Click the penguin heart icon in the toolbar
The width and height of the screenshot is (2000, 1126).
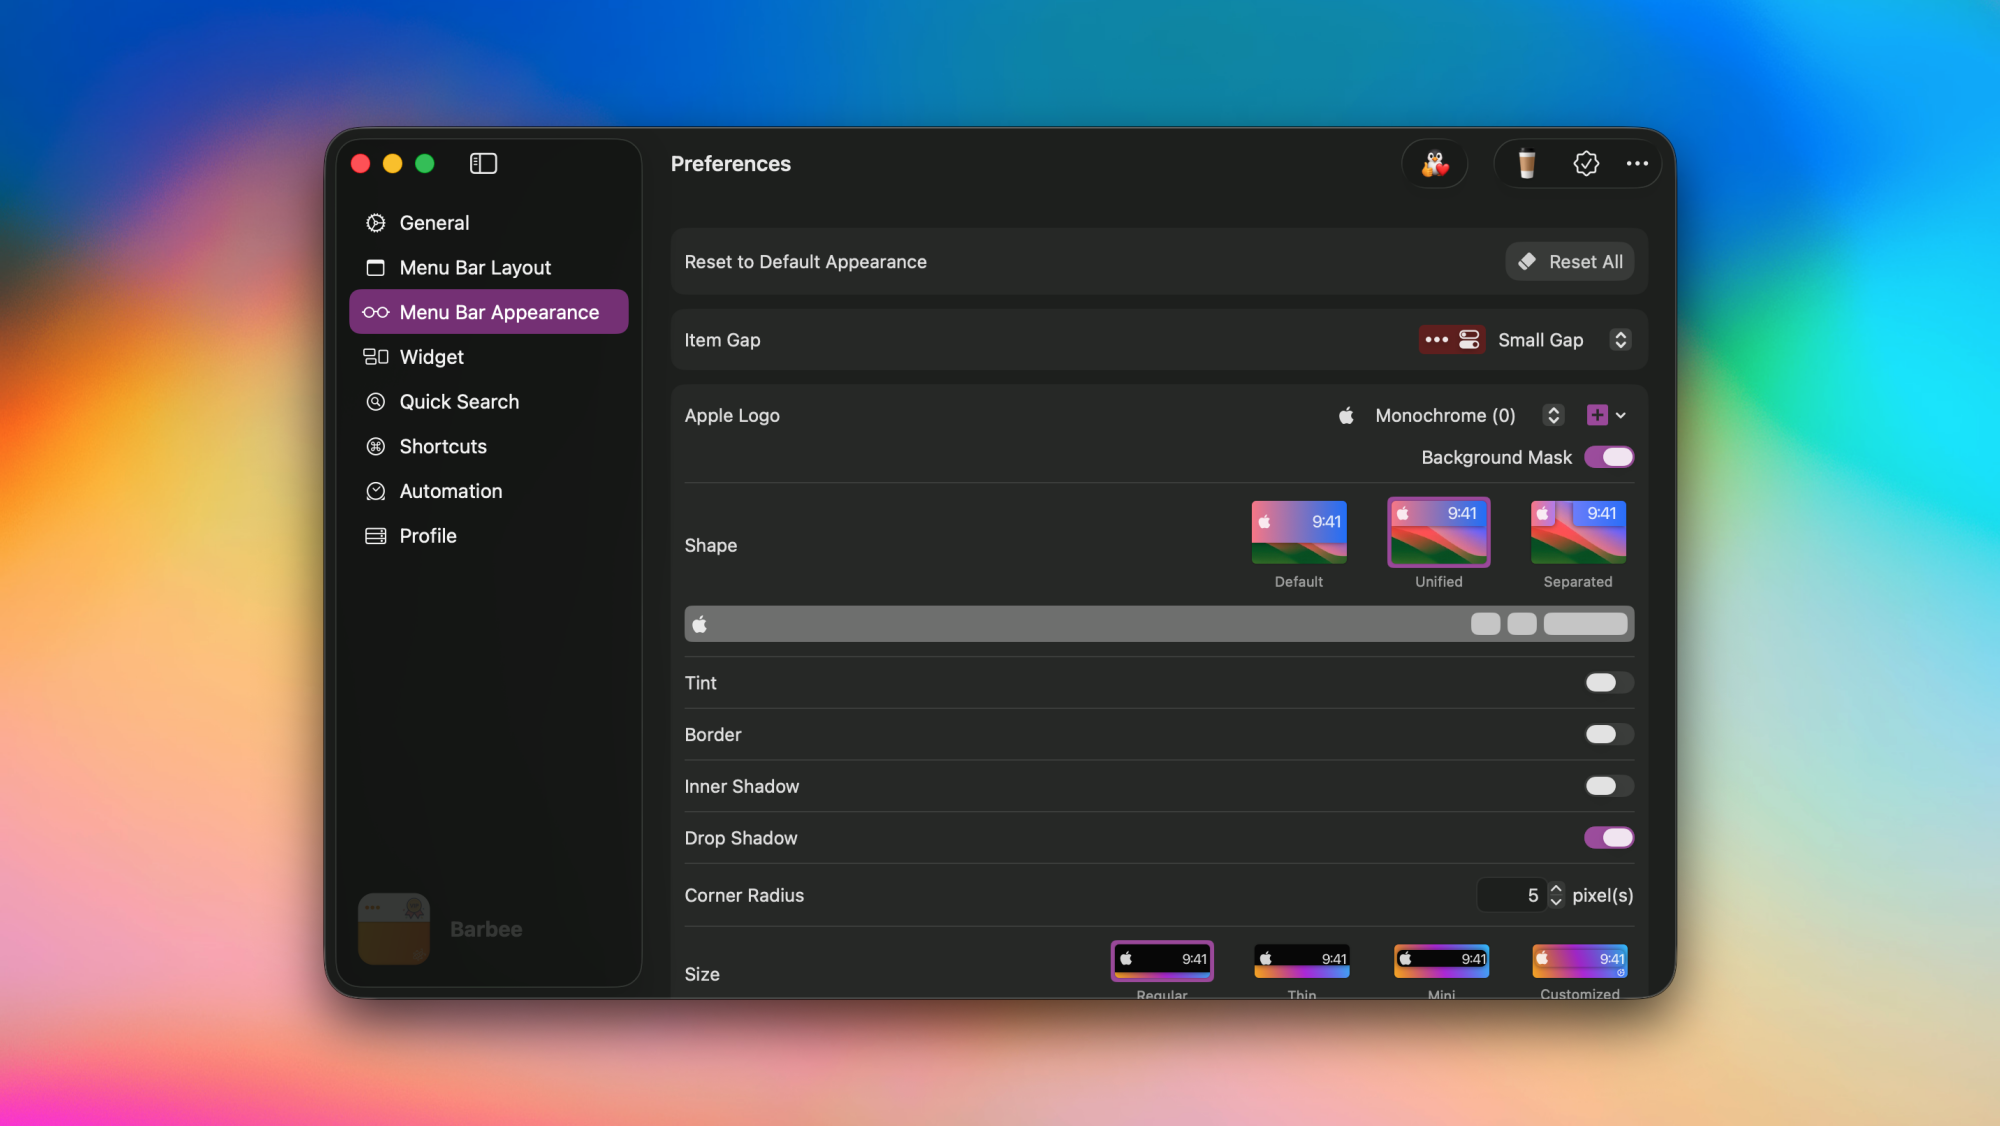click(x=1435, y=163)
